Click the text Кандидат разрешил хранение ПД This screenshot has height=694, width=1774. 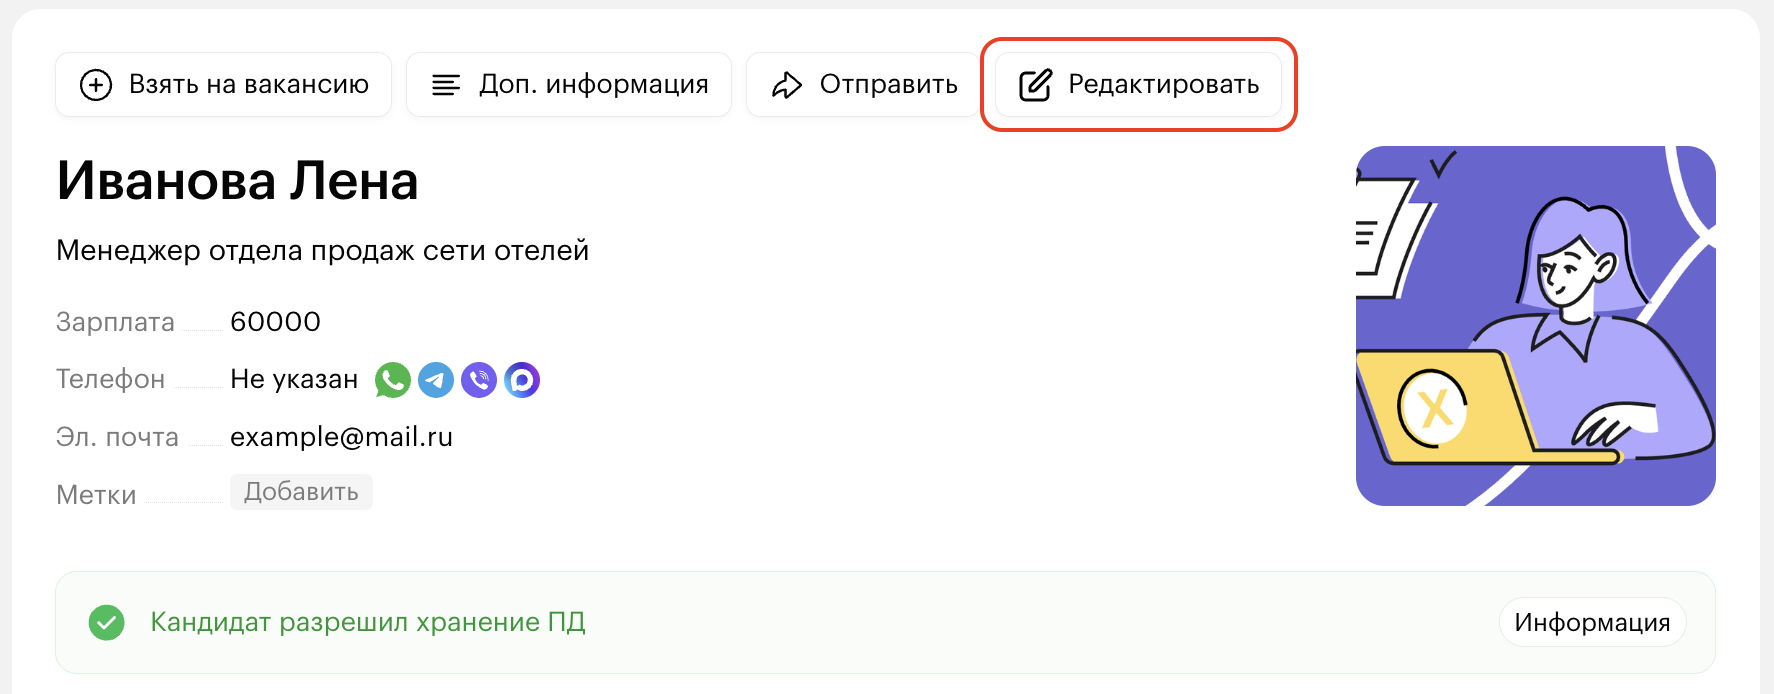coord(368,622)
